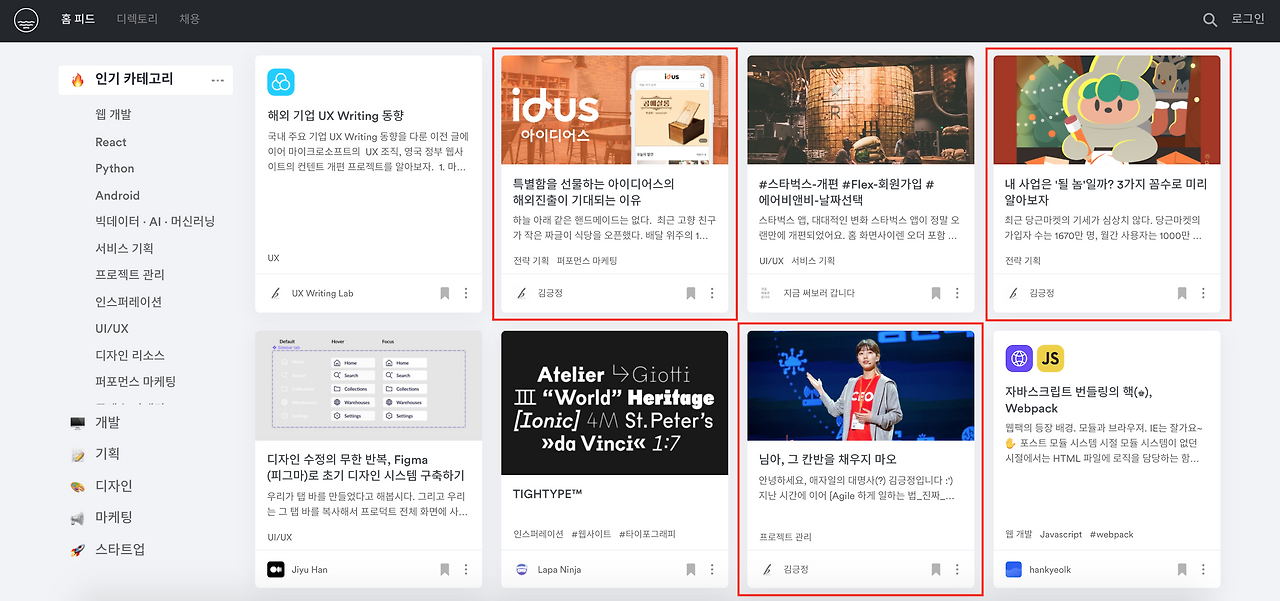The height and width of the screenshot is (601, 1280).
Task: Open the 디렉토리 tab
Action: (137, 19)
